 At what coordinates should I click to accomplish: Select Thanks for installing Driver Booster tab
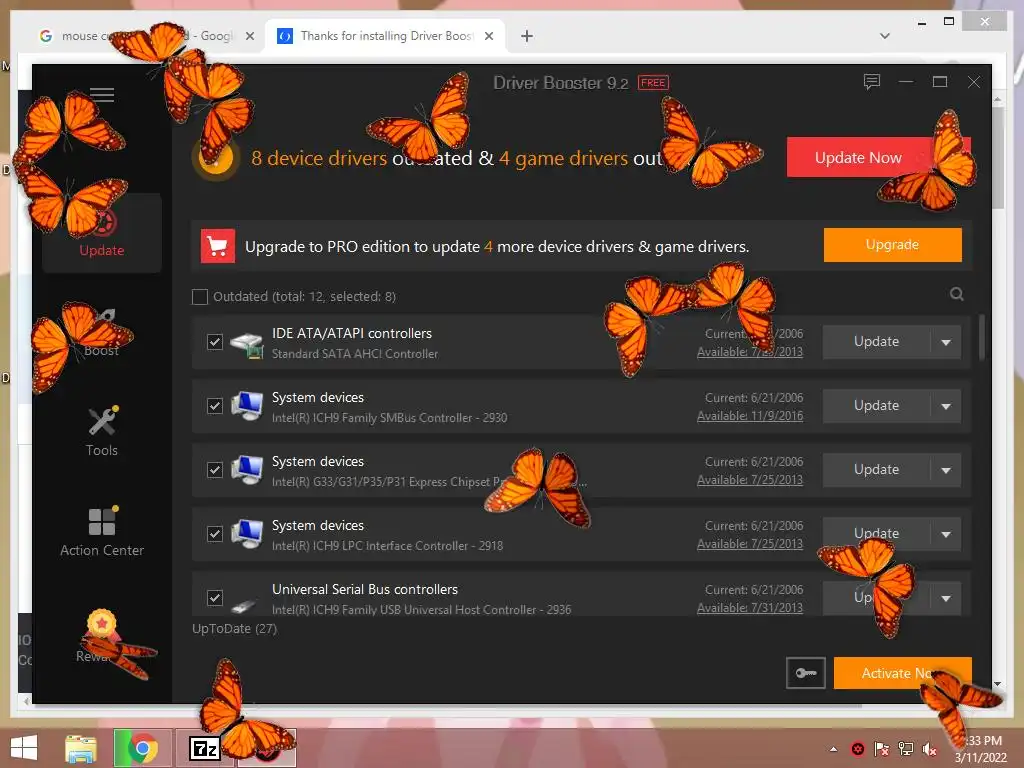pyautogui.click(x=385, y=36)
